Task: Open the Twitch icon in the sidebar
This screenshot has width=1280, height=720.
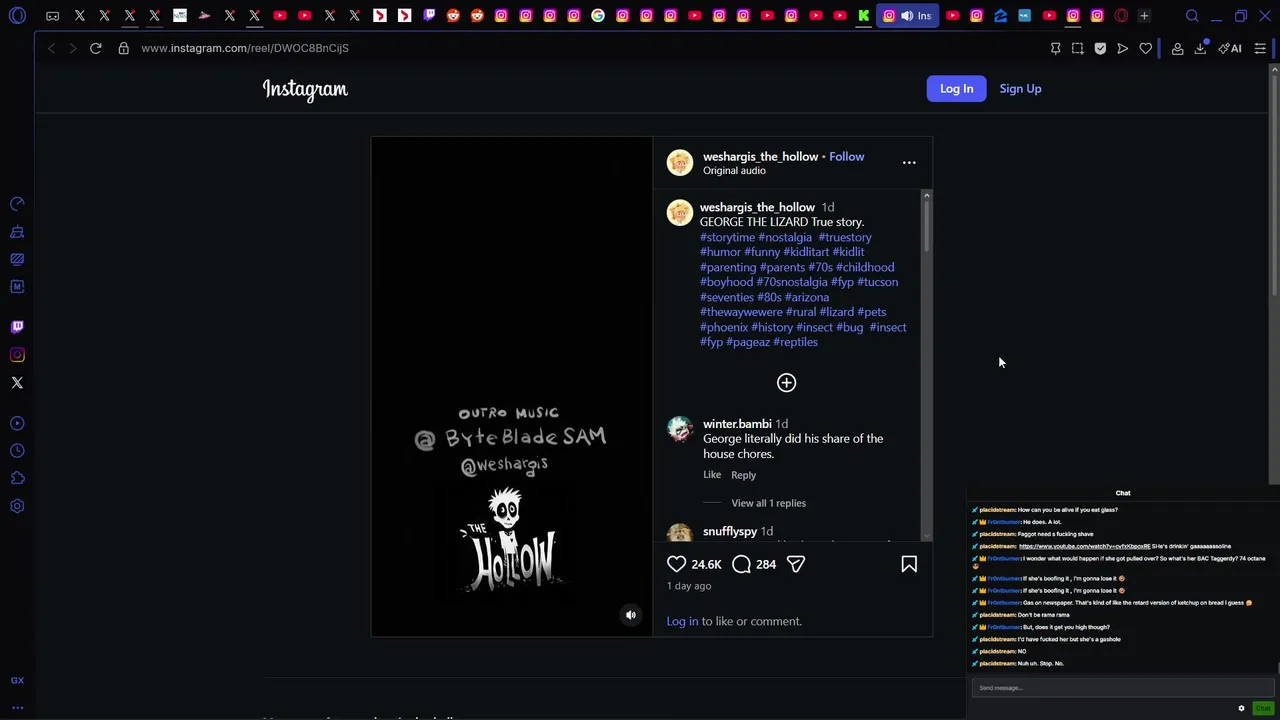Action: 17,327
